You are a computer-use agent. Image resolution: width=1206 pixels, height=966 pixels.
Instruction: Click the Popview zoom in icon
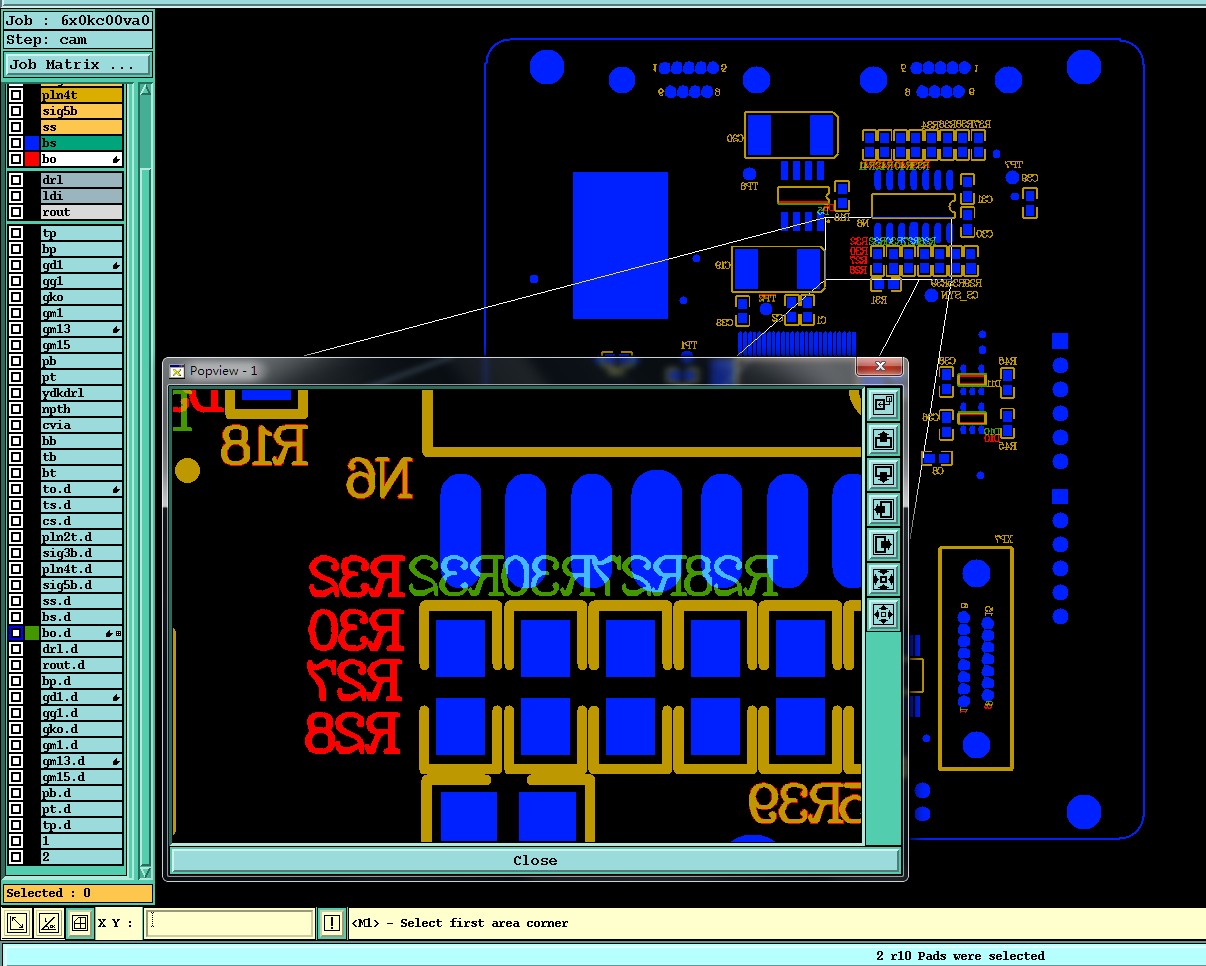pos(883,579)
